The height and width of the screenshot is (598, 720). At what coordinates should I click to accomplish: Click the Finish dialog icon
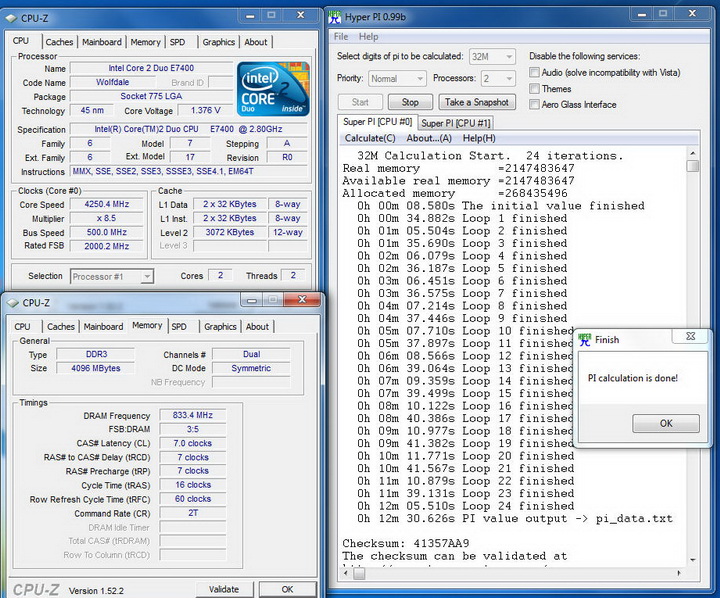tap(585, 339)
